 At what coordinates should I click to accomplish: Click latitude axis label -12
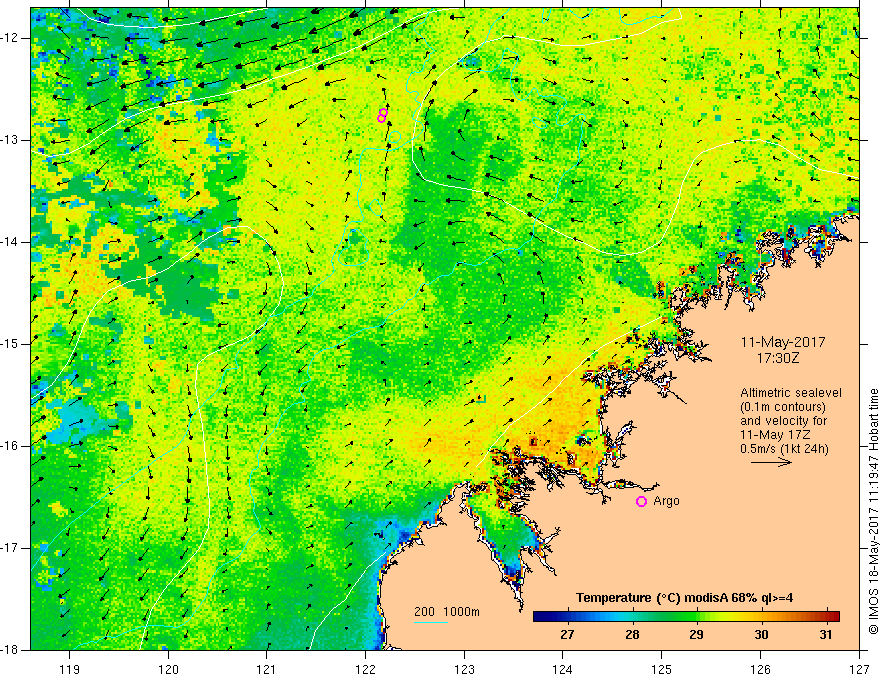tap(10, 38)
